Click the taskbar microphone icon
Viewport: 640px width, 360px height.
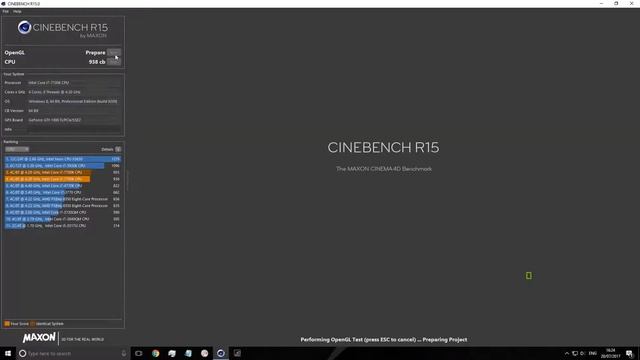124,353
